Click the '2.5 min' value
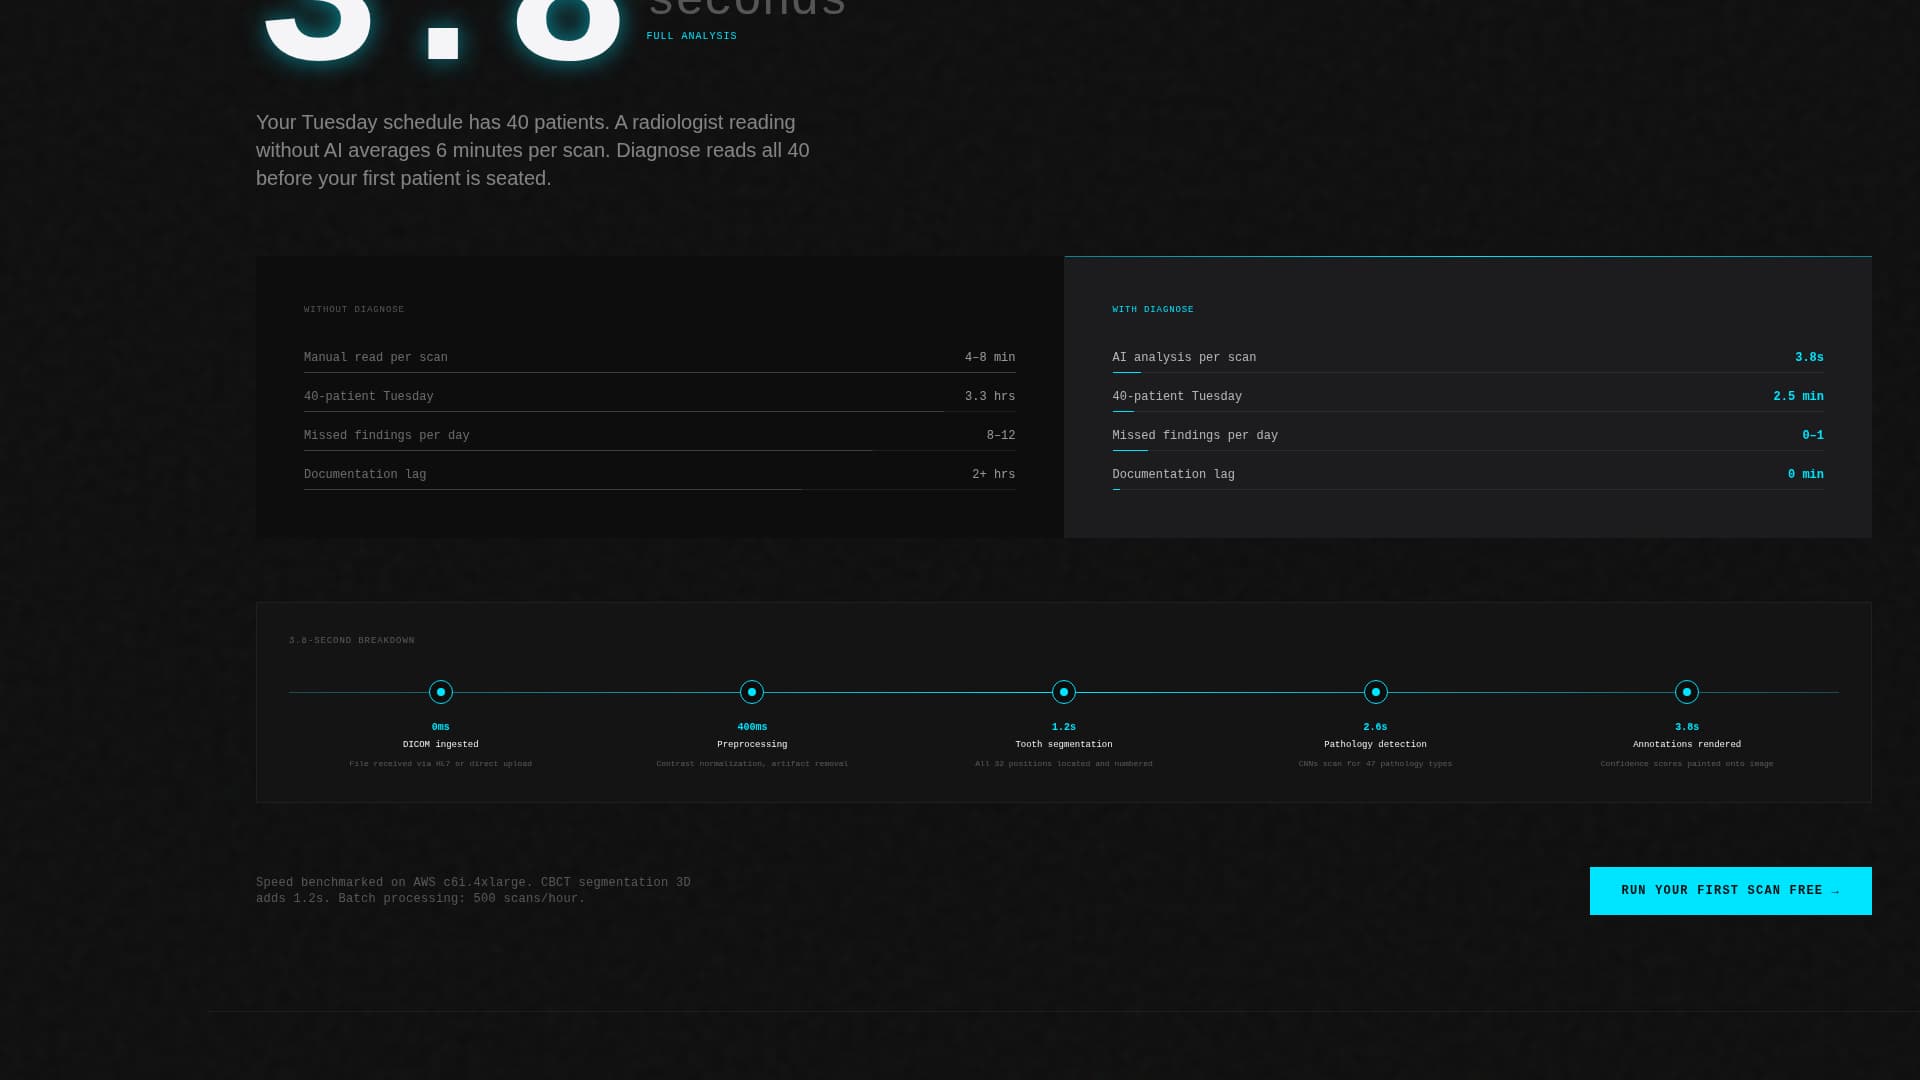 1798,397
